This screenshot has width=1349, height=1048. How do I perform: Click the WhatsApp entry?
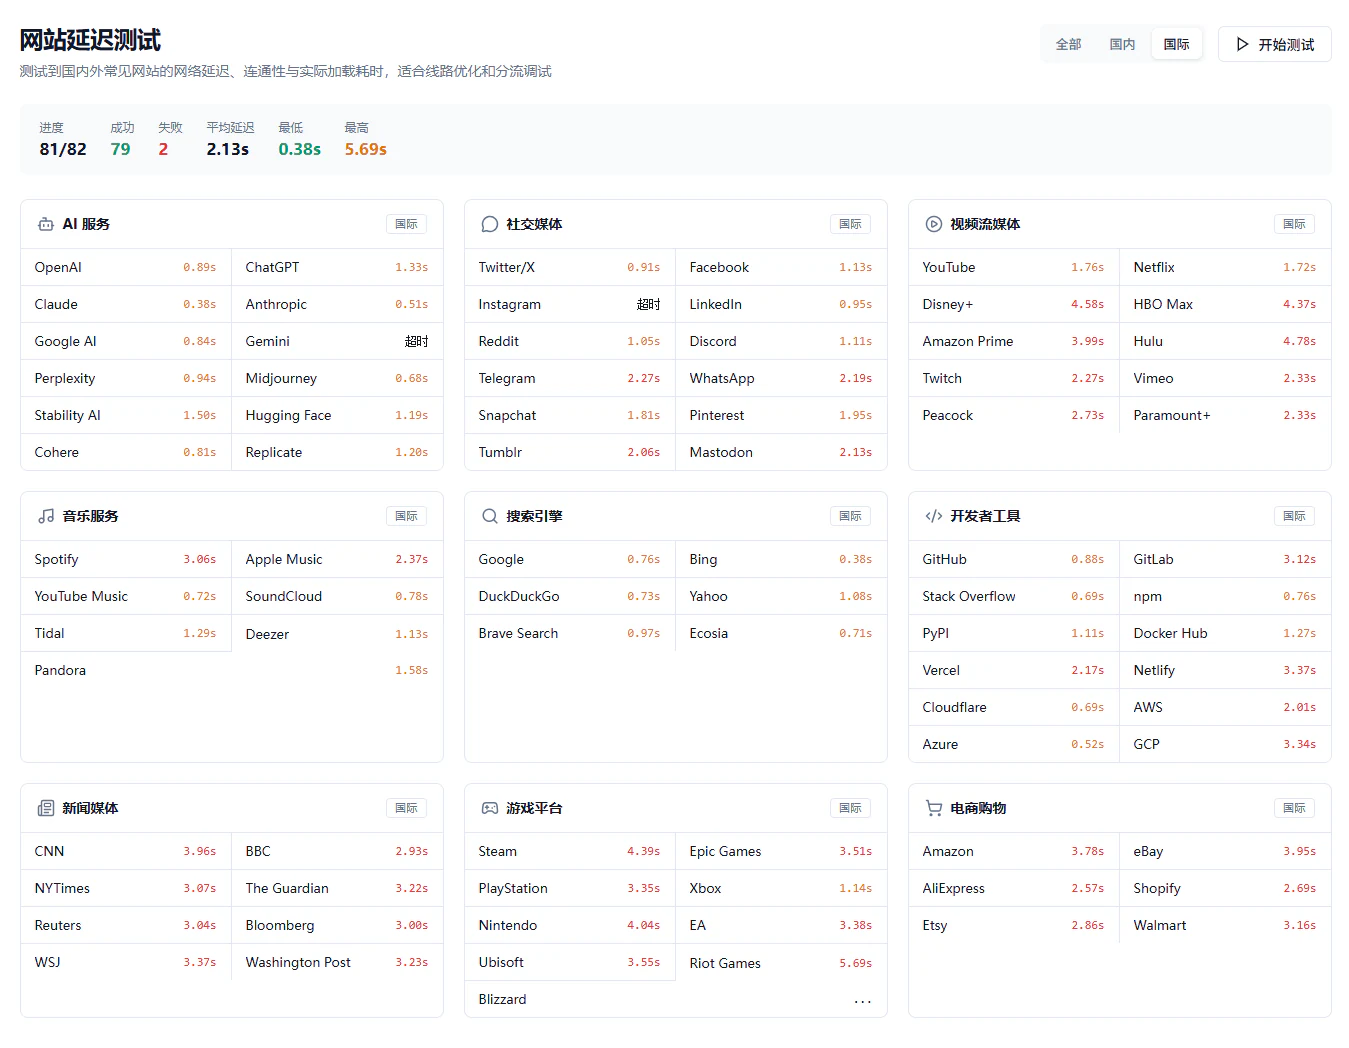click(x=781, y=378)
